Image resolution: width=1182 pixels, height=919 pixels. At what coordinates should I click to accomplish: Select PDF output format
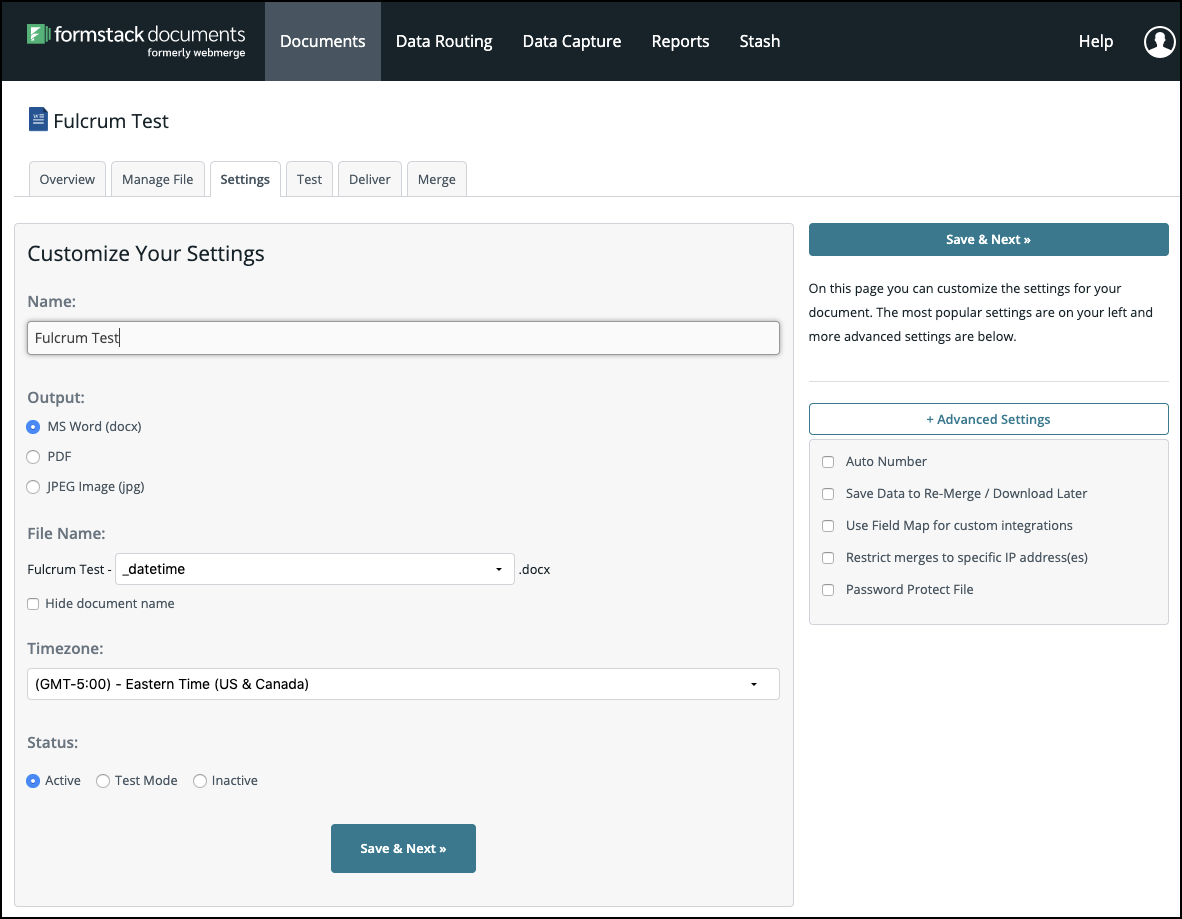click(33, 457)
